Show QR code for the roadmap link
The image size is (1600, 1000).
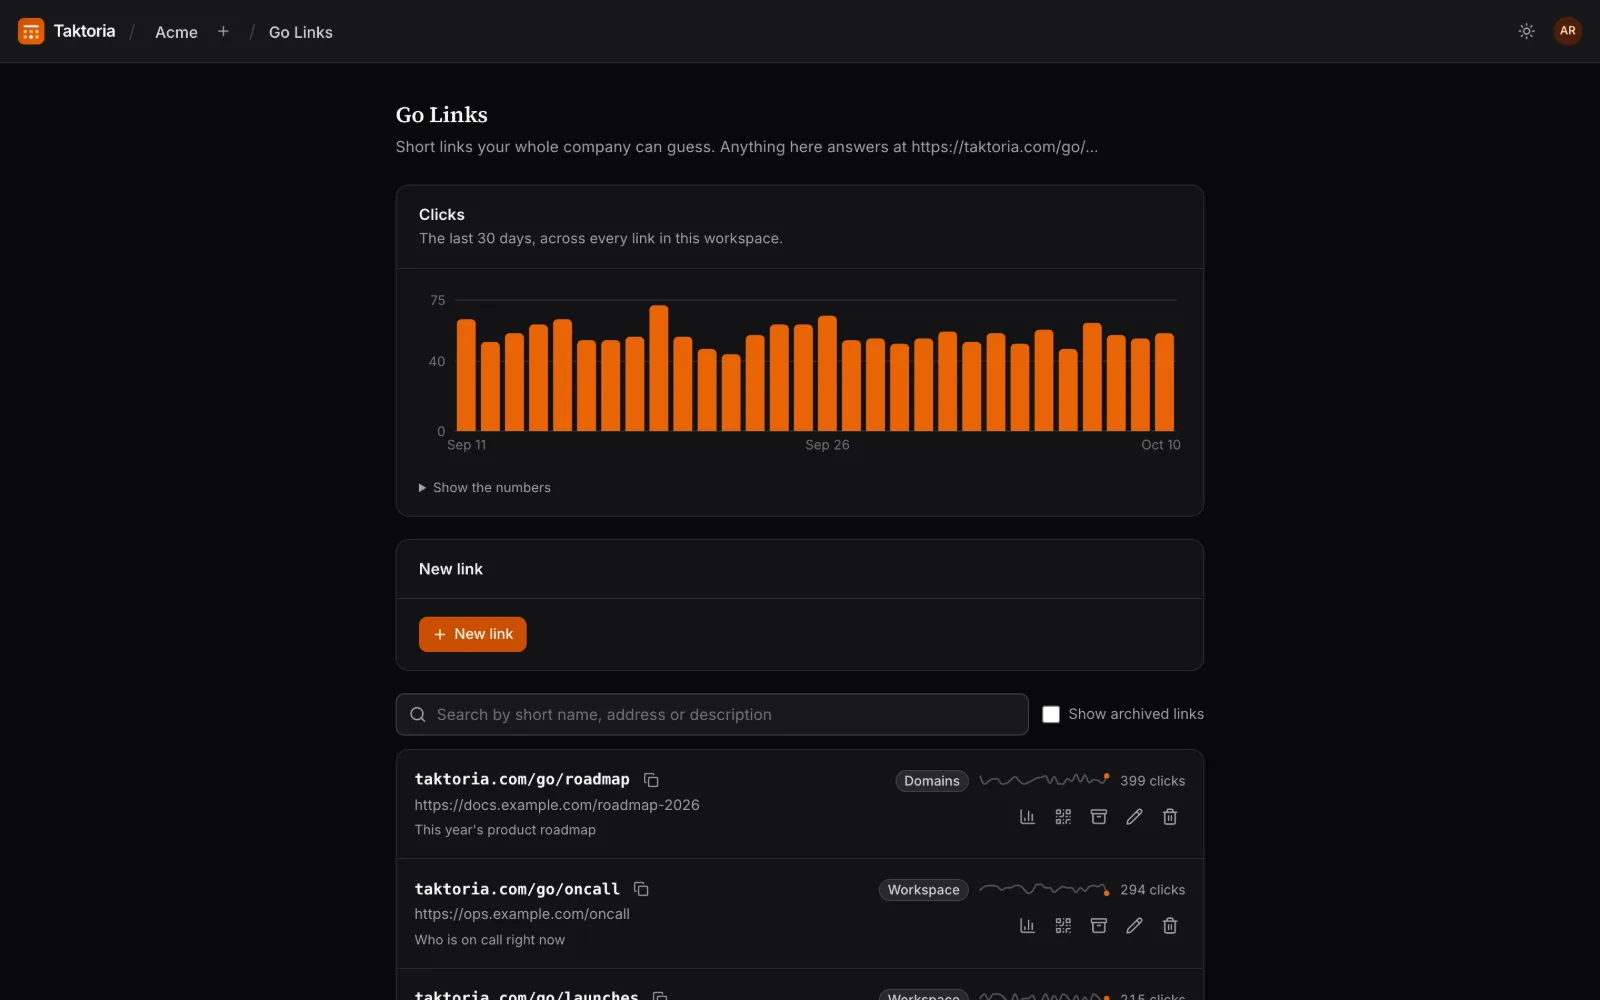click(x=1063, y=817)
